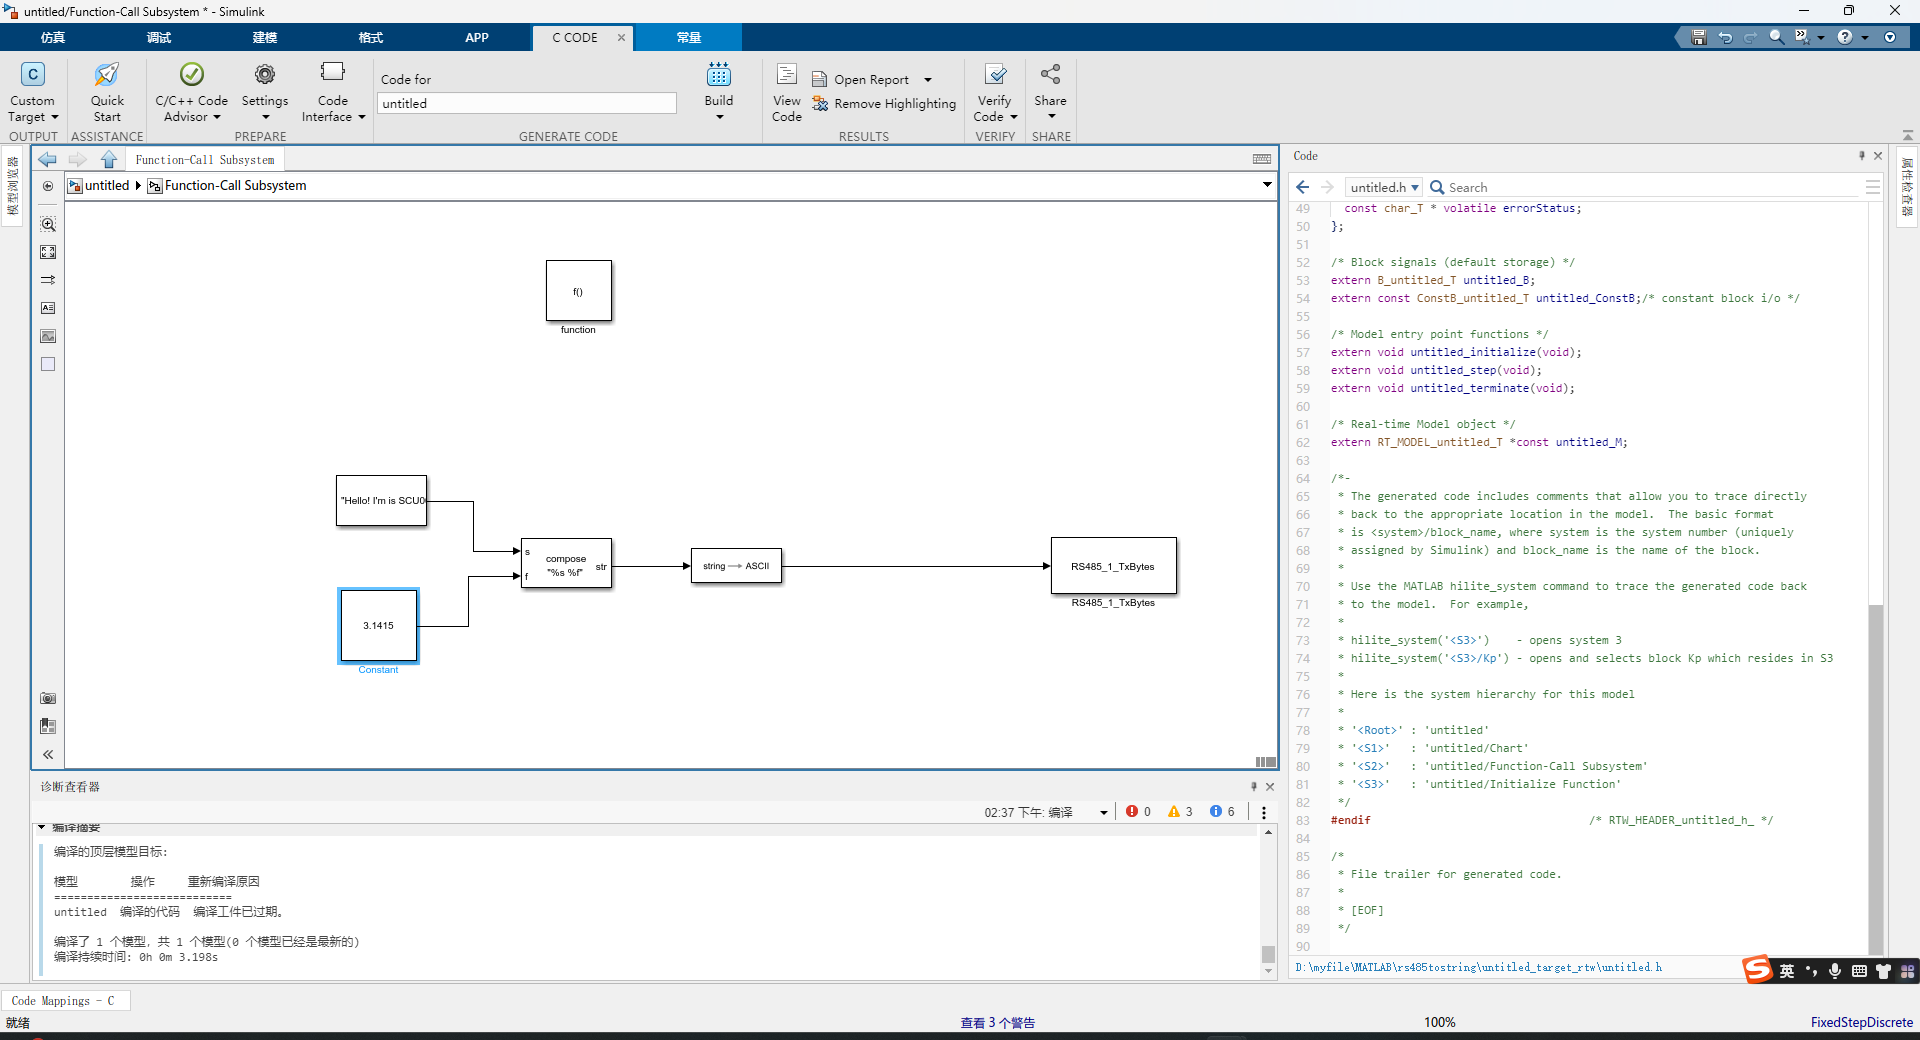This screenshot has height=1040, width=1920.
Task: Click the View Code button
Action: [787, 92]
